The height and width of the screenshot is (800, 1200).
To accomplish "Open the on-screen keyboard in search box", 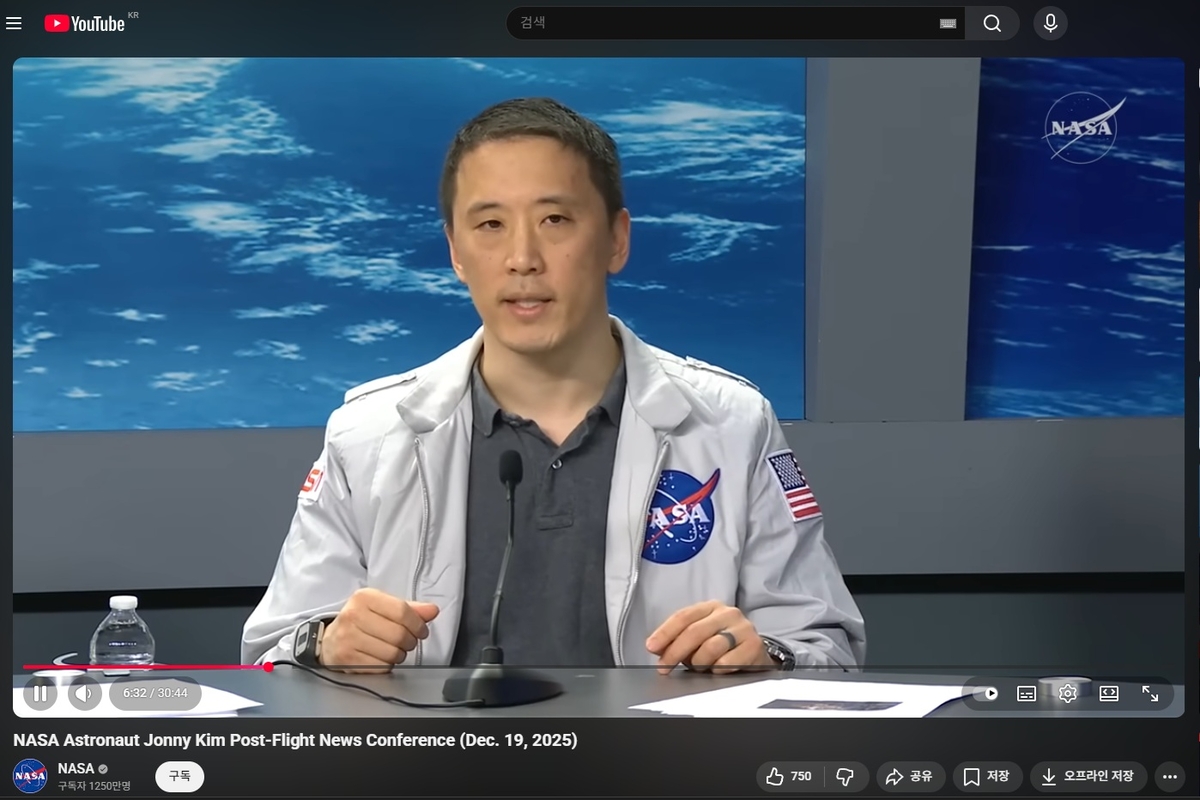I will coord(948,24).
